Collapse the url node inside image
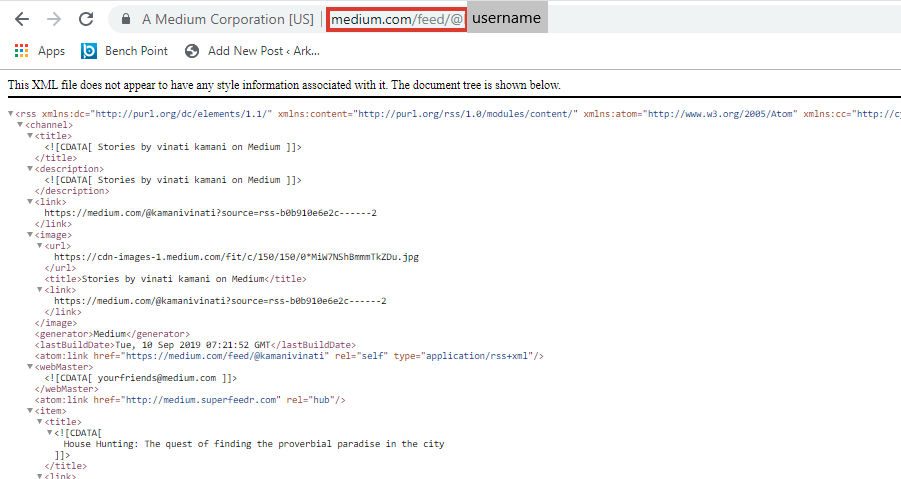This screenshot has width=901, height=479. tap(40, 246)
